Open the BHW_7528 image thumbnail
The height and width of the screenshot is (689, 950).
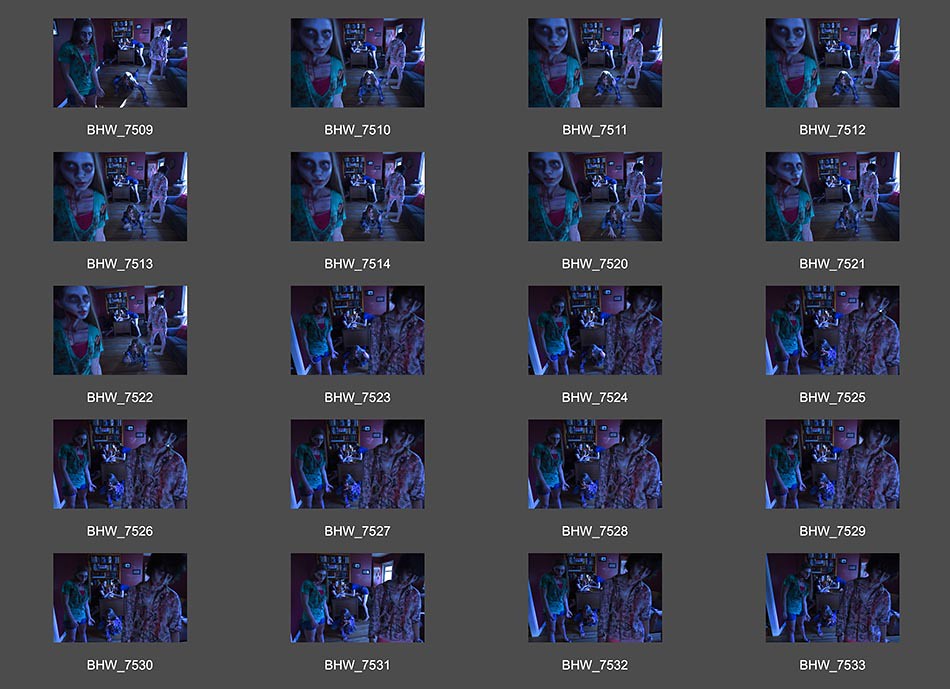click(595, 464)
